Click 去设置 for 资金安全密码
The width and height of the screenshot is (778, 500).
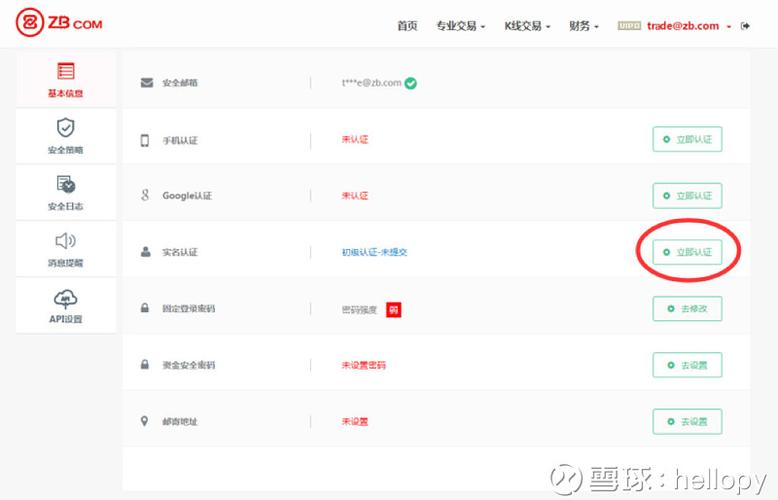tap(687, 365)
